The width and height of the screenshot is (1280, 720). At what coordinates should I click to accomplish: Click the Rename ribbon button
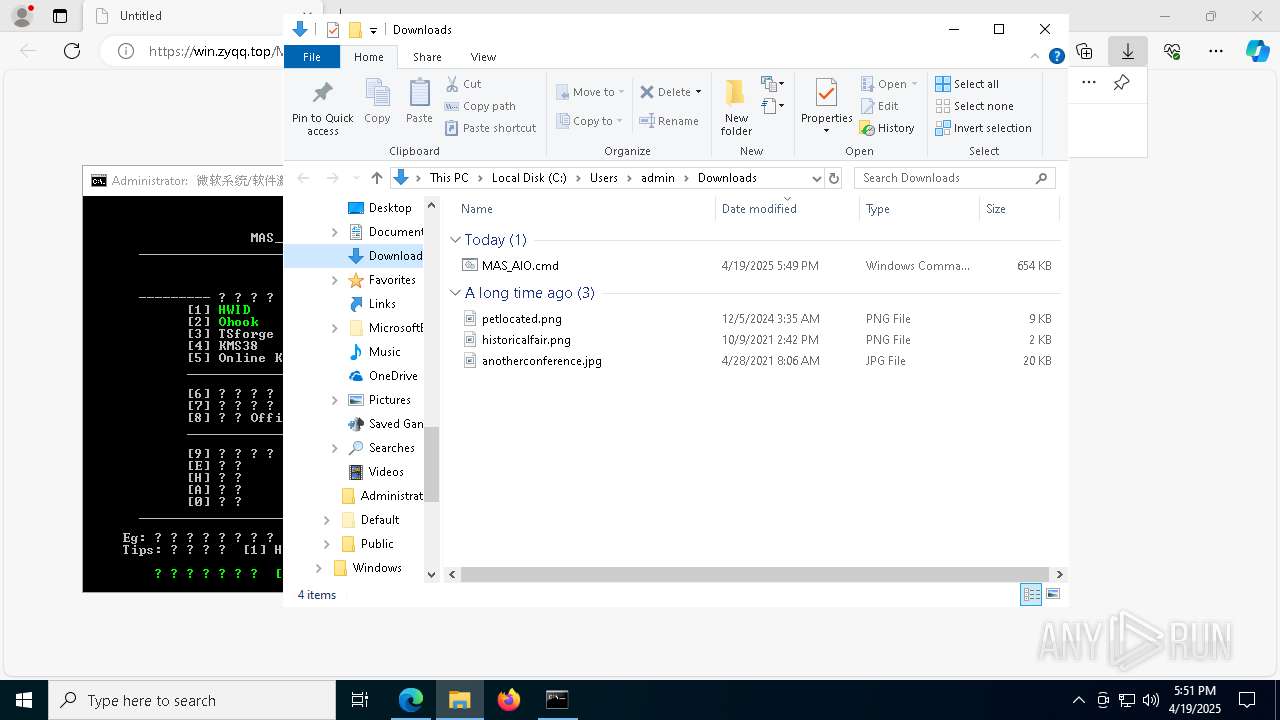669,121
